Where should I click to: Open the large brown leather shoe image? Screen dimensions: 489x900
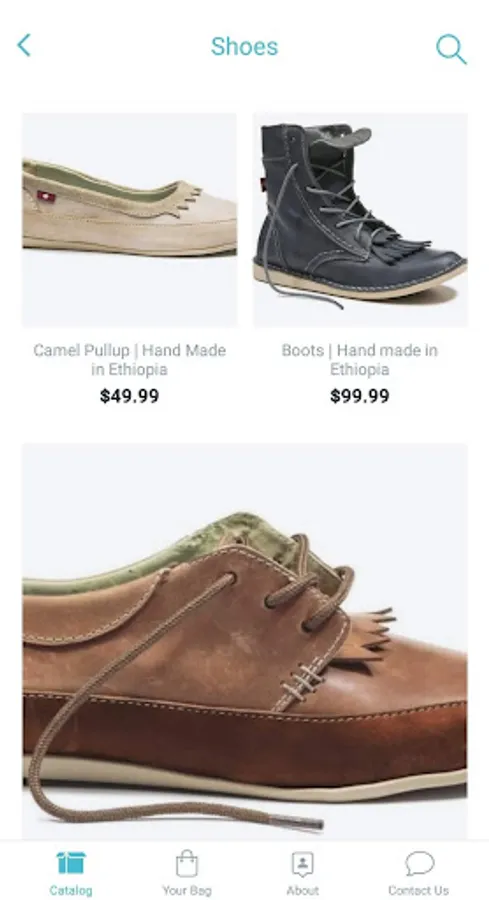coord(244,641)
